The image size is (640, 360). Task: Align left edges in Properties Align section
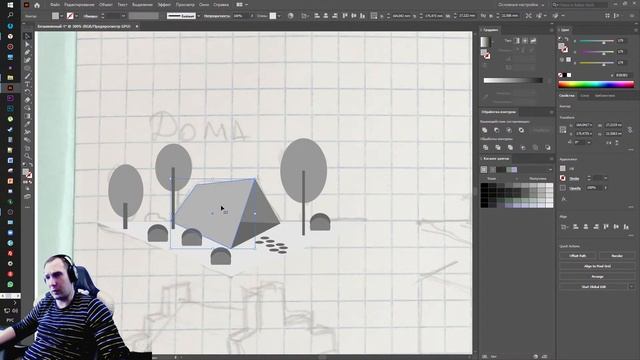[x=576, y=227]
